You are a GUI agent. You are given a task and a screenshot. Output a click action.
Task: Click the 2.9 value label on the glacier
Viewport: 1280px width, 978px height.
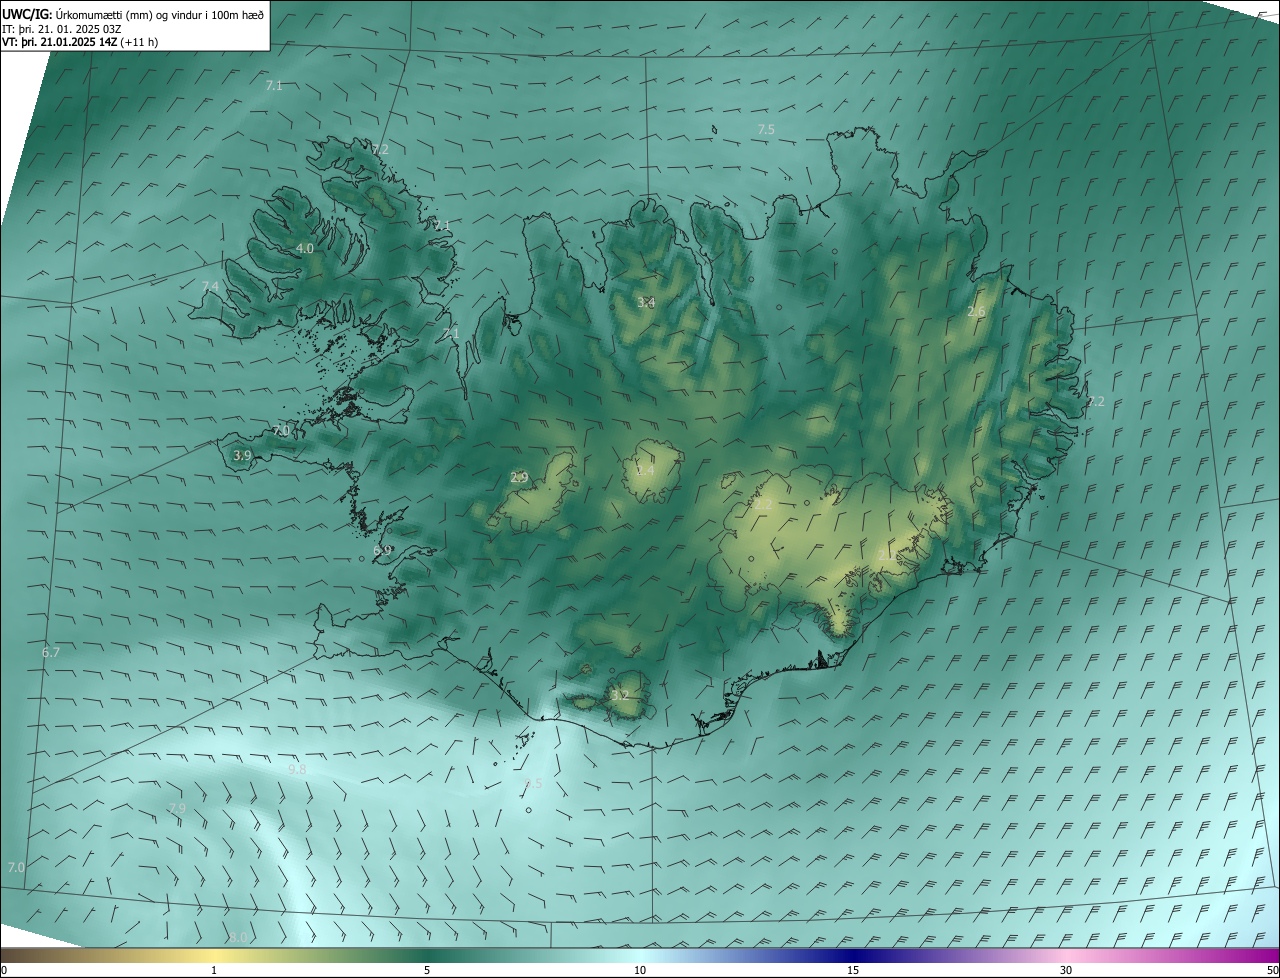point(519,478)
